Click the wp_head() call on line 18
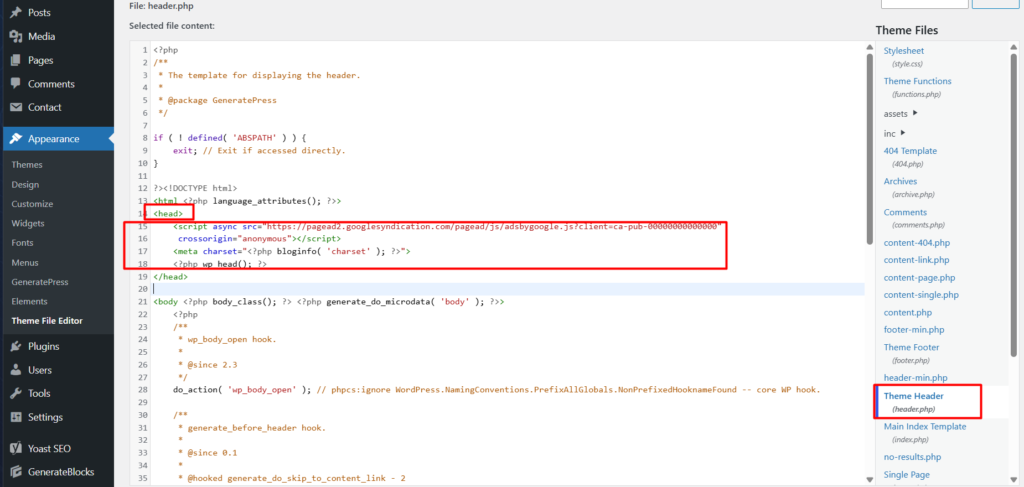The image size is (1024, 487). coord(228,264)
